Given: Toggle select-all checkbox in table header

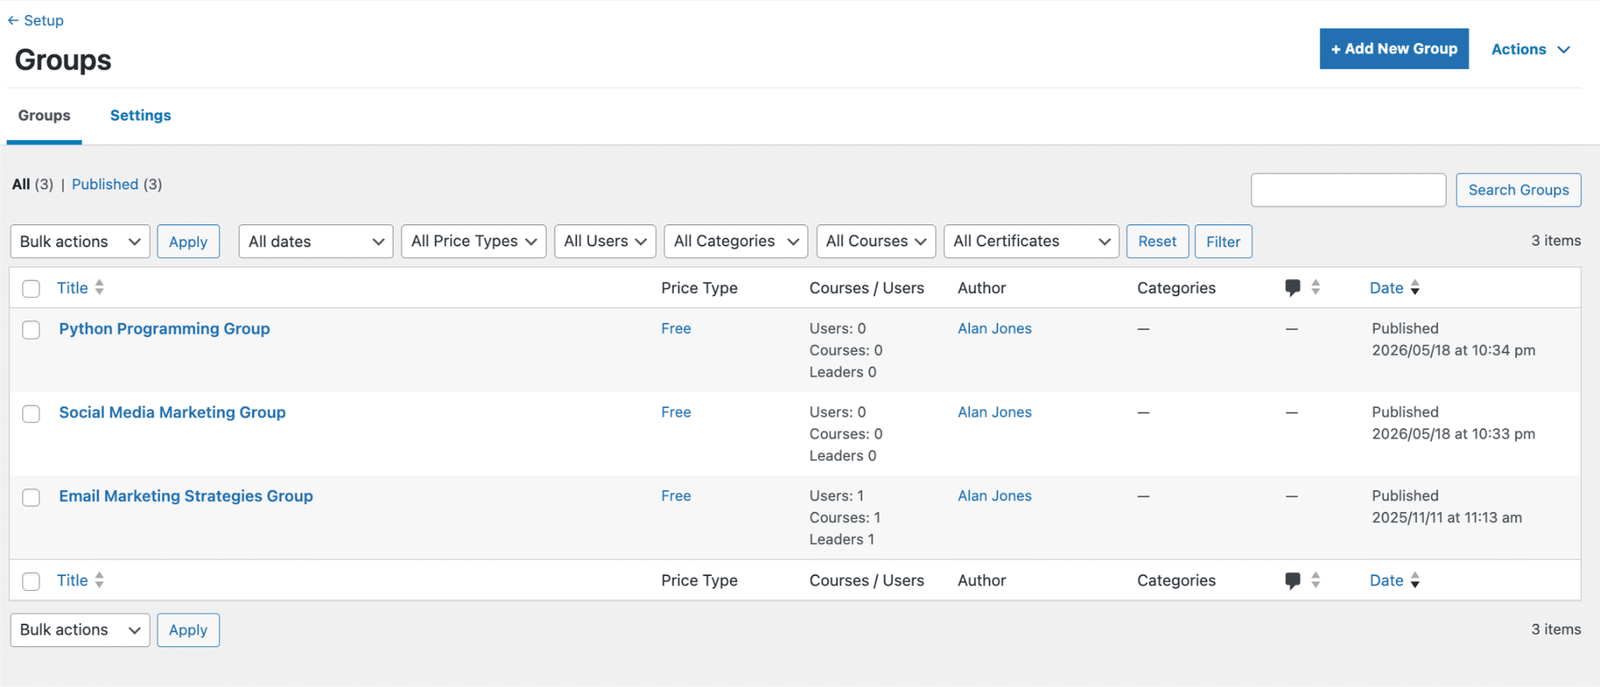Looking at the screenshot, I should (31, 289).
